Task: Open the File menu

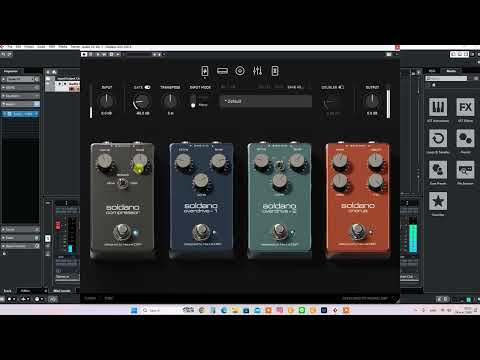Action: point(10,47)
